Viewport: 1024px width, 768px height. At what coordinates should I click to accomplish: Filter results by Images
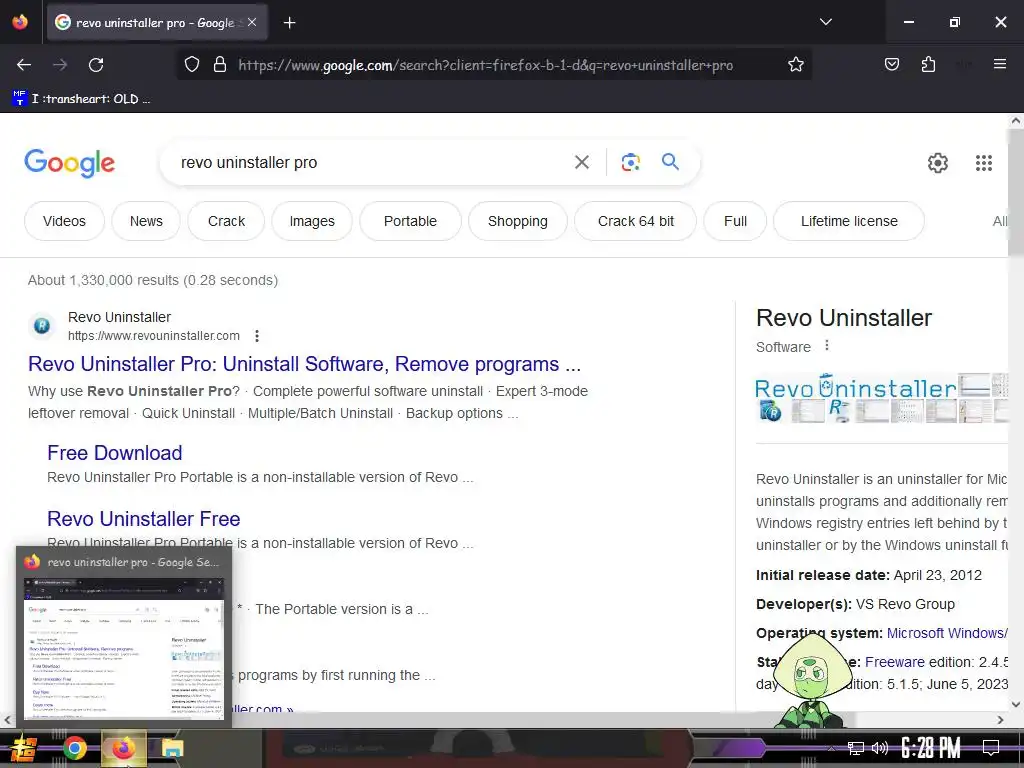coord(312,221)
